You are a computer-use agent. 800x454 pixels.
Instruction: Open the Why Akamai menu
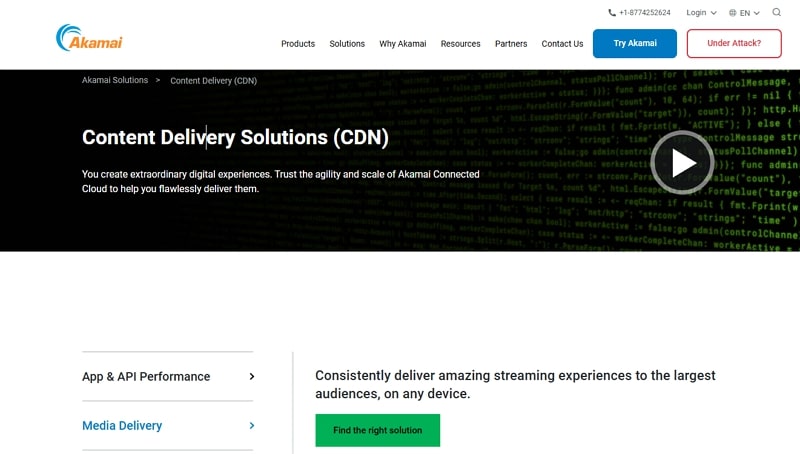point(403,44)
